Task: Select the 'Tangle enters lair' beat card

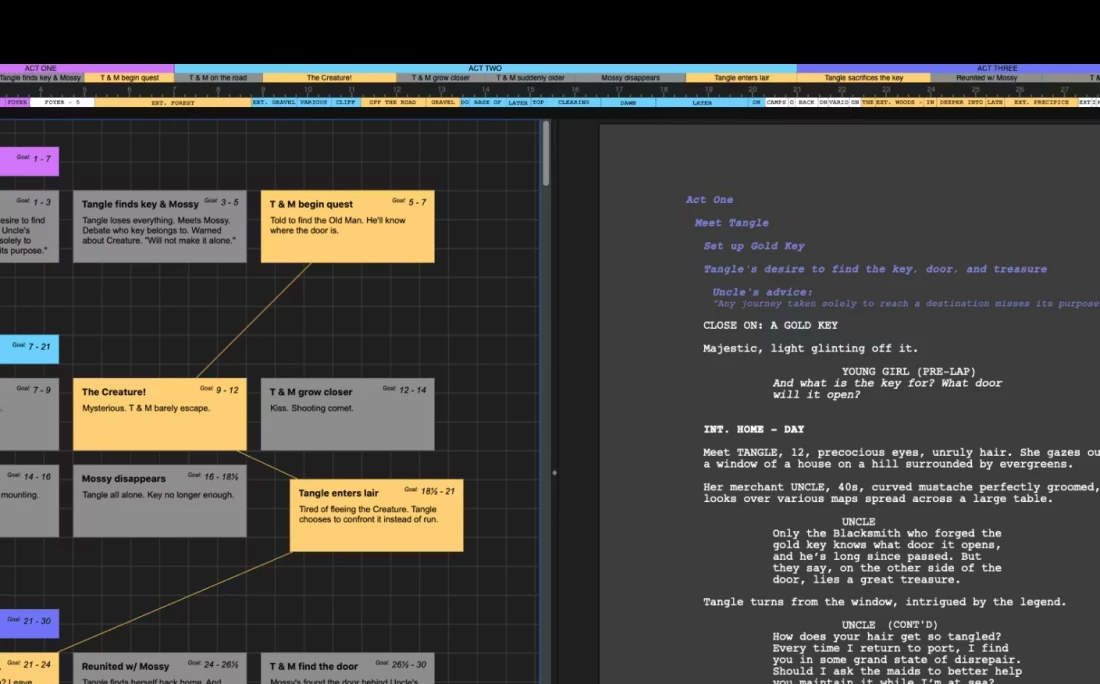Action: tap(376, 515)
